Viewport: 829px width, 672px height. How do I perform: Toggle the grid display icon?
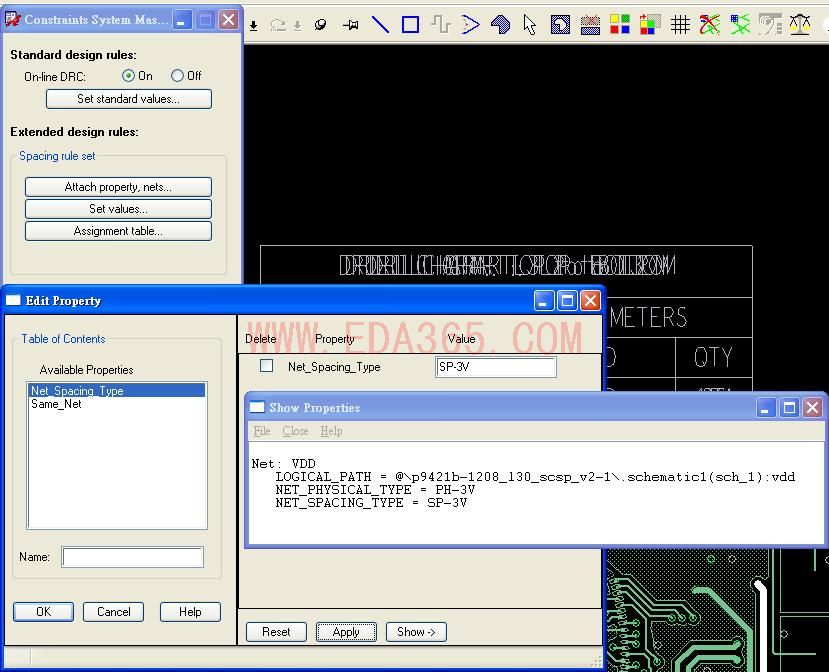pyautogui.click(x=680, y=25)
